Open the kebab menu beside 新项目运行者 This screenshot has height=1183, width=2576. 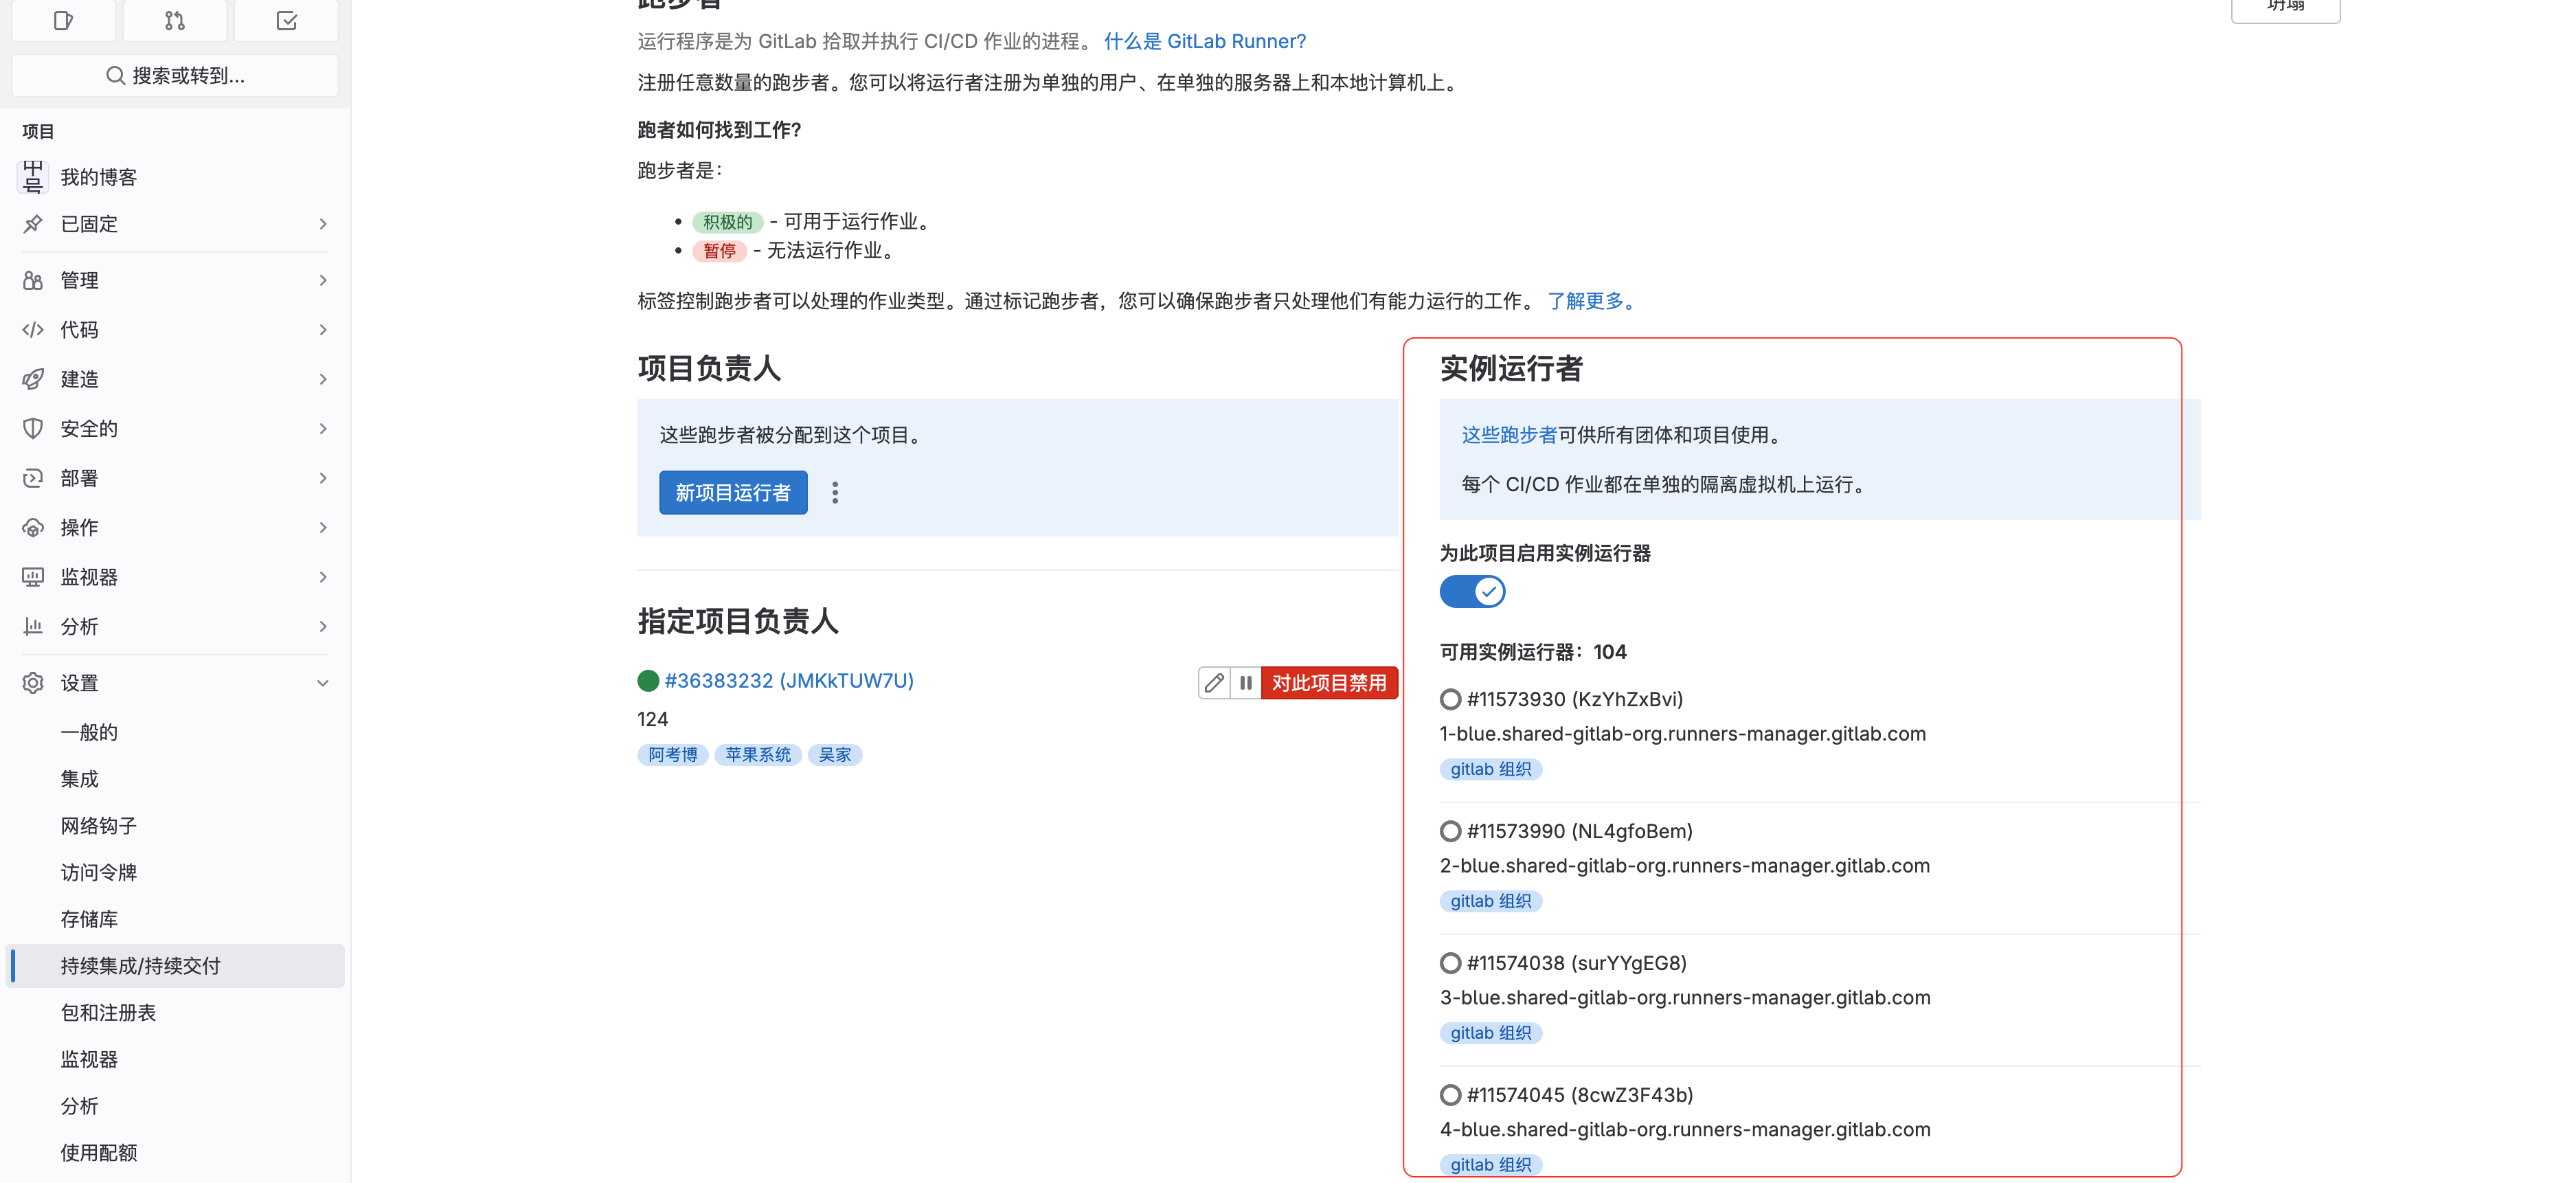[x=835, y=493]
